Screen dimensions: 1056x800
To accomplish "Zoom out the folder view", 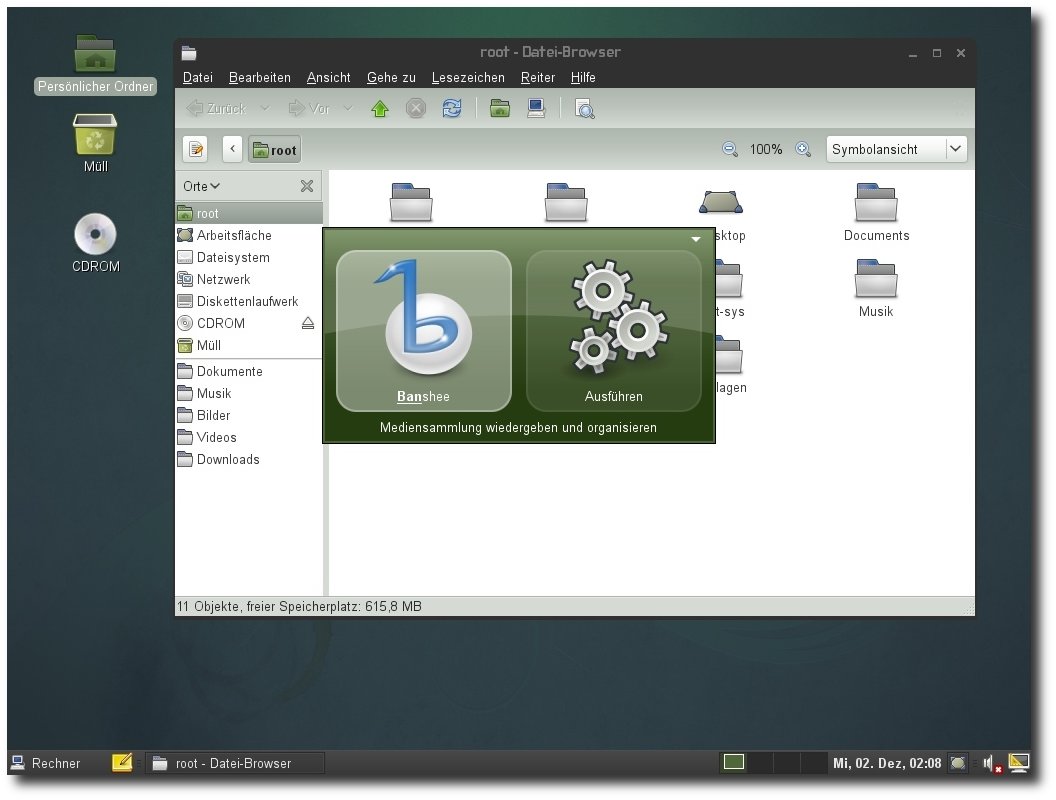I will coord(730,149).
